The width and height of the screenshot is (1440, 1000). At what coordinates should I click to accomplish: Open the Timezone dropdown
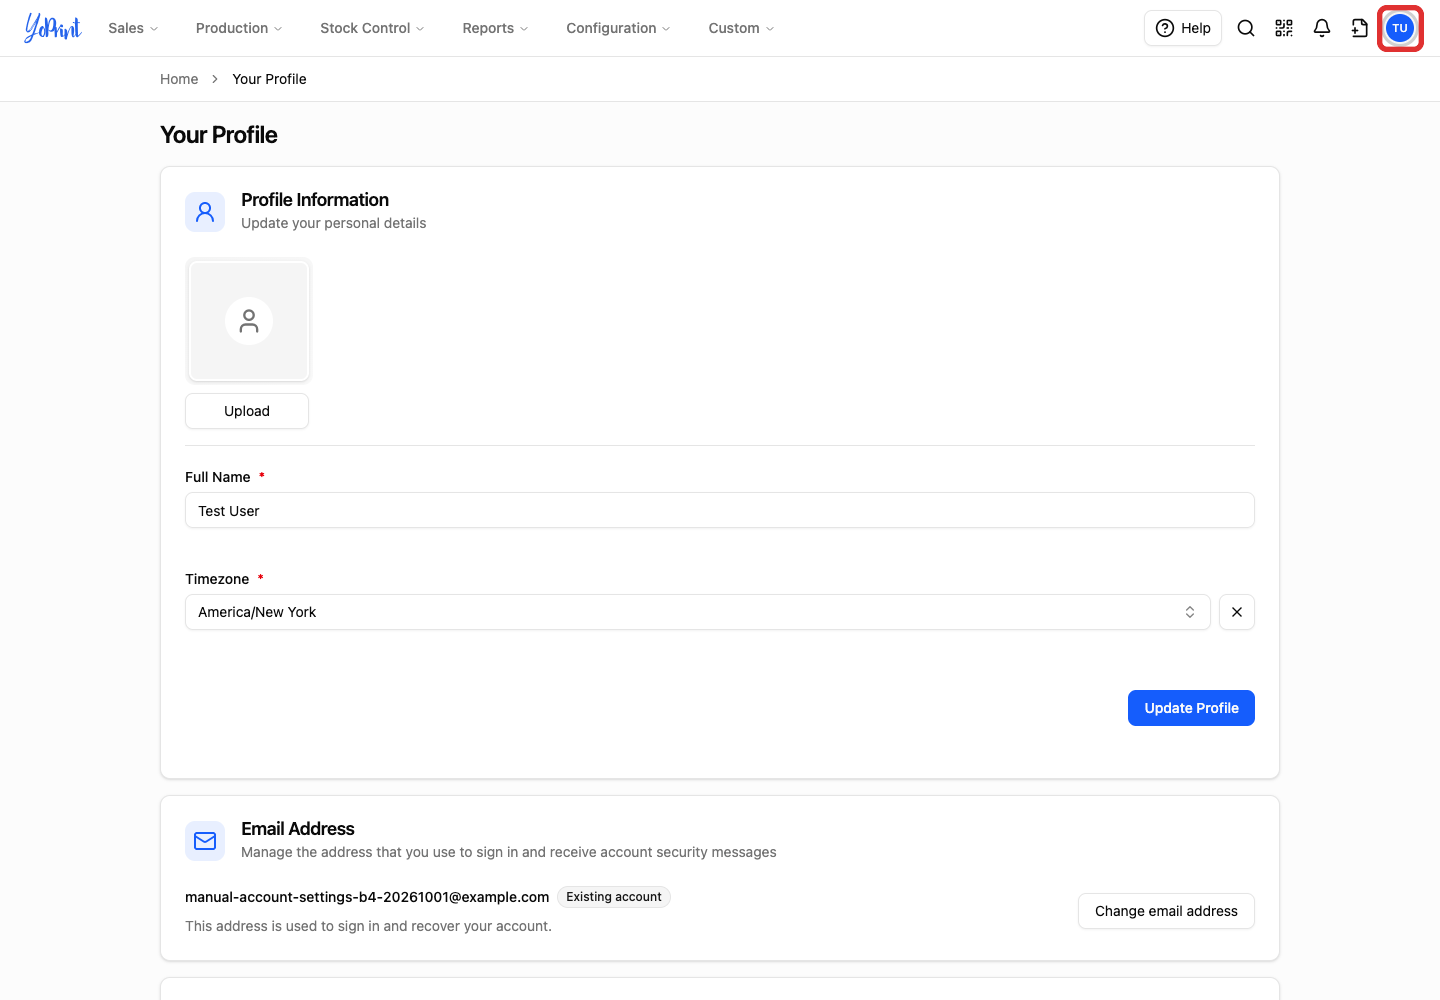click(698, 612)
